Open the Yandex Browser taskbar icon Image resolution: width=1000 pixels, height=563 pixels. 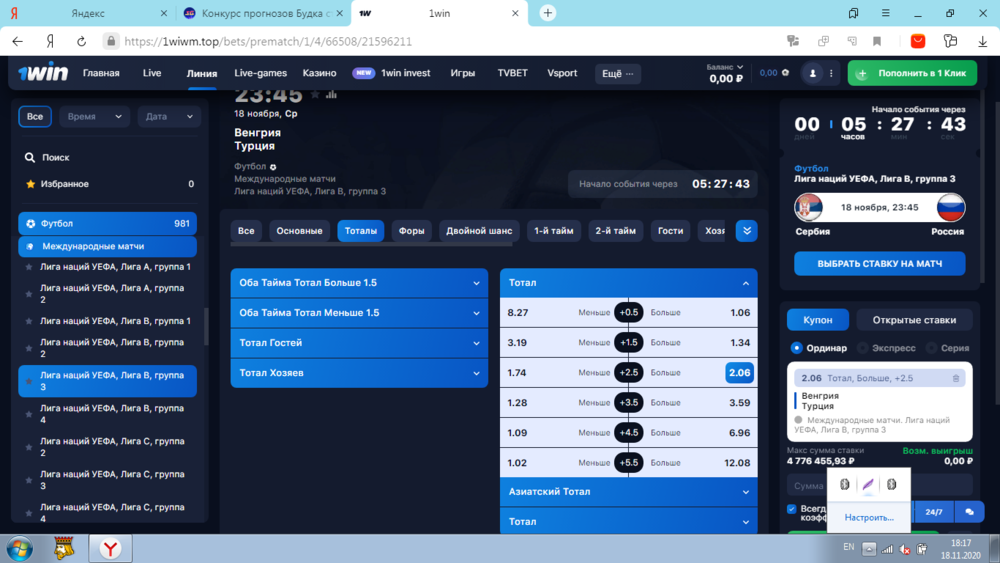coord(110,548)
